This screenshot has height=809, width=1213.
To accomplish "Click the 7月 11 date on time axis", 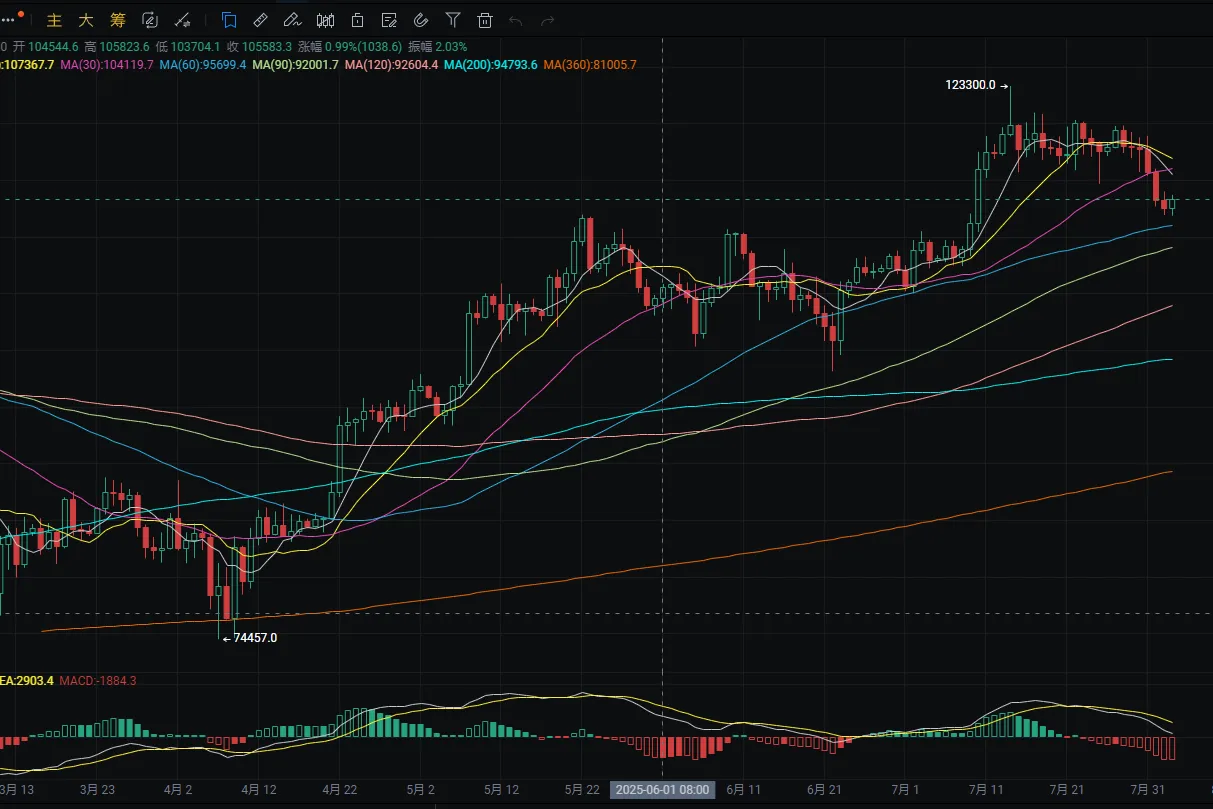I will pos(986,790).
